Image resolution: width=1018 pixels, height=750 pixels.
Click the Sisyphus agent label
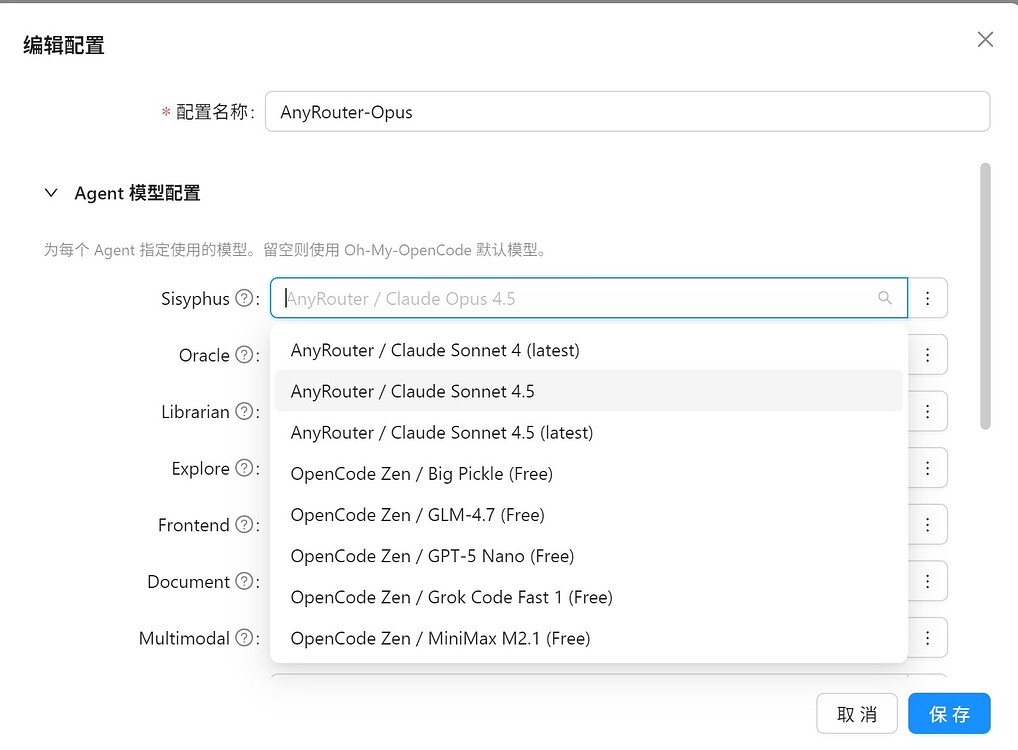point(195,298)
